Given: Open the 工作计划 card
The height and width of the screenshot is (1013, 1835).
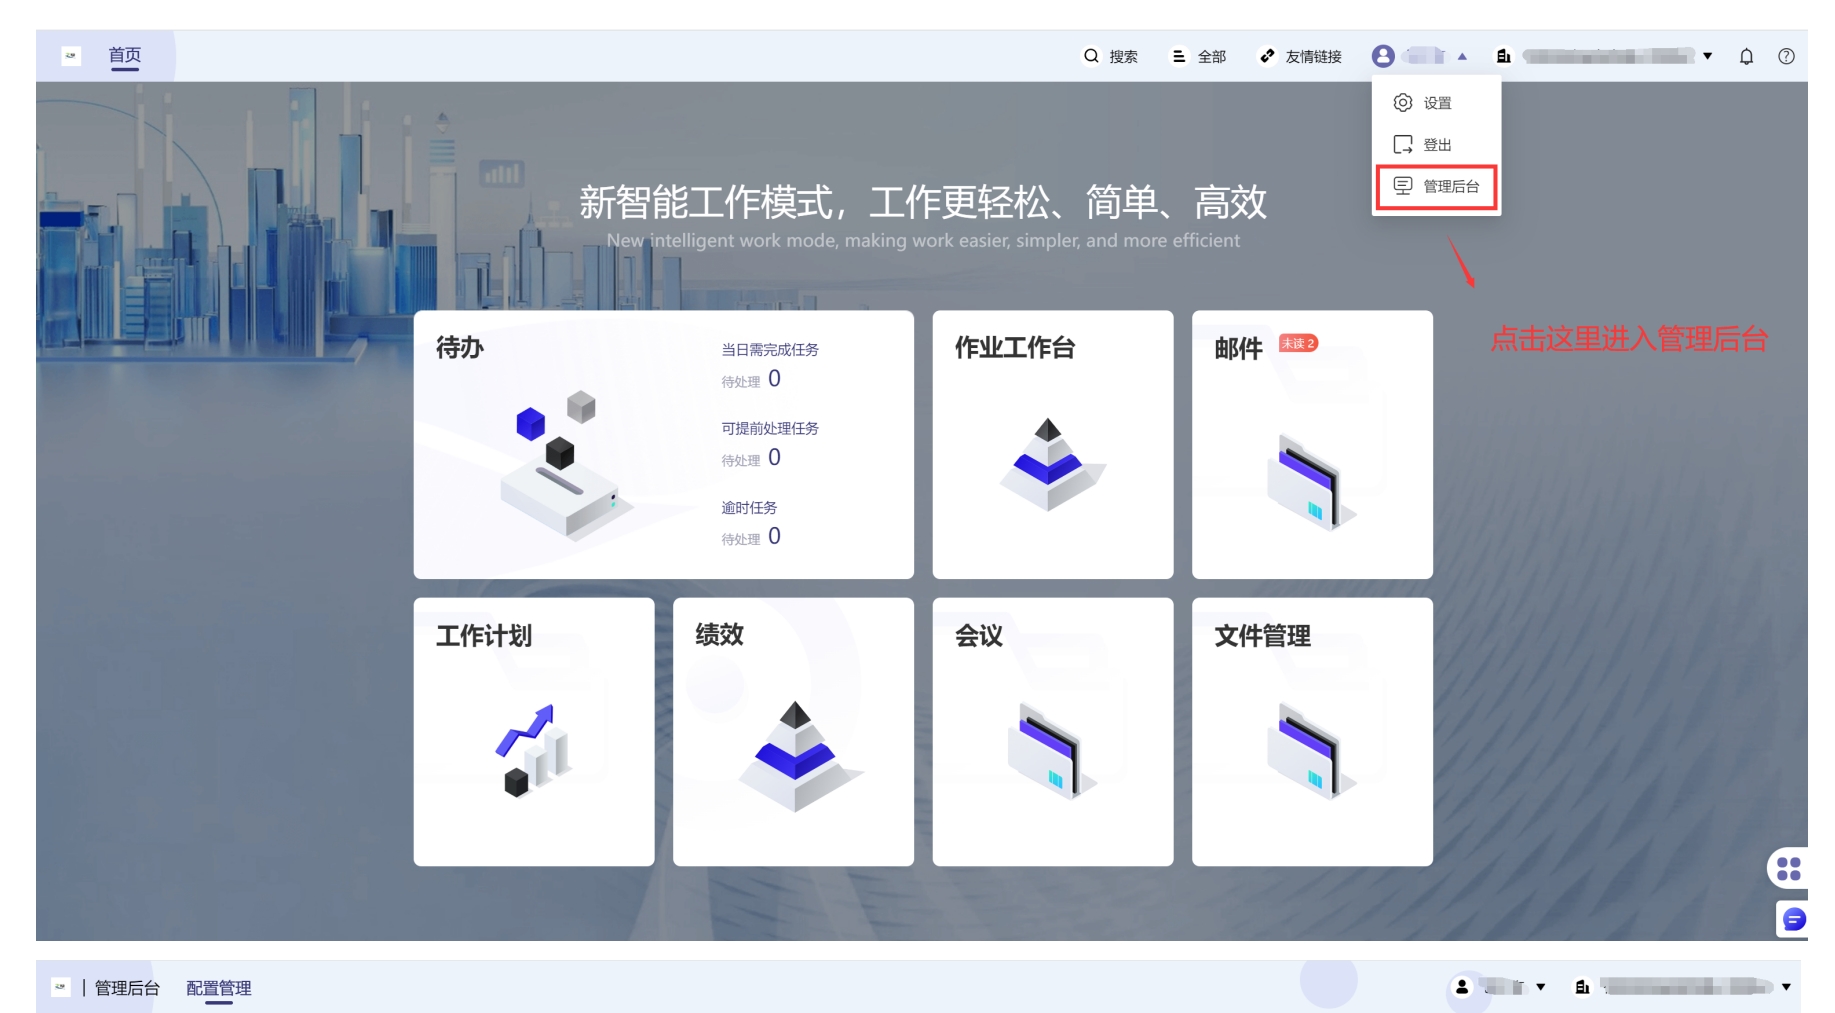Looking at the screenshot, I should [534, 732].
